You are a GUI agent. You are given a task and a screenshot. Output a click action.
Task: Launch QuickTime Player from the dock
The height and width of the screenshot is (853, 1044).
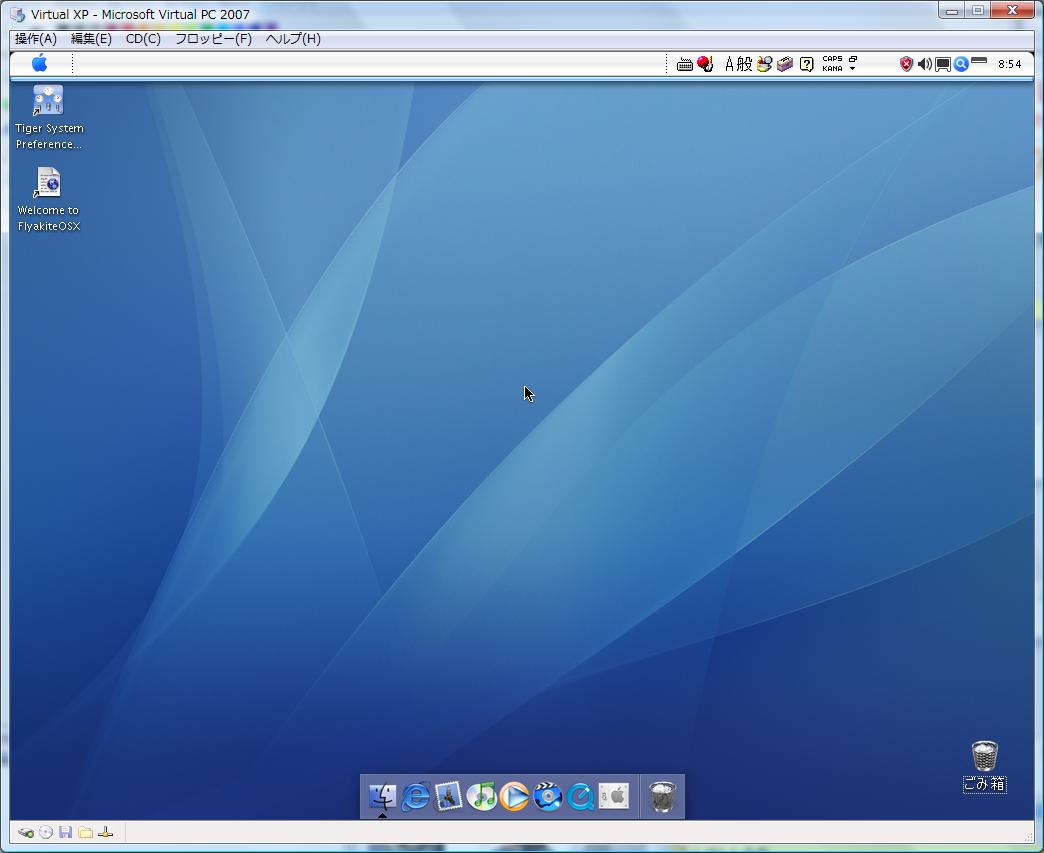point(580,796)
